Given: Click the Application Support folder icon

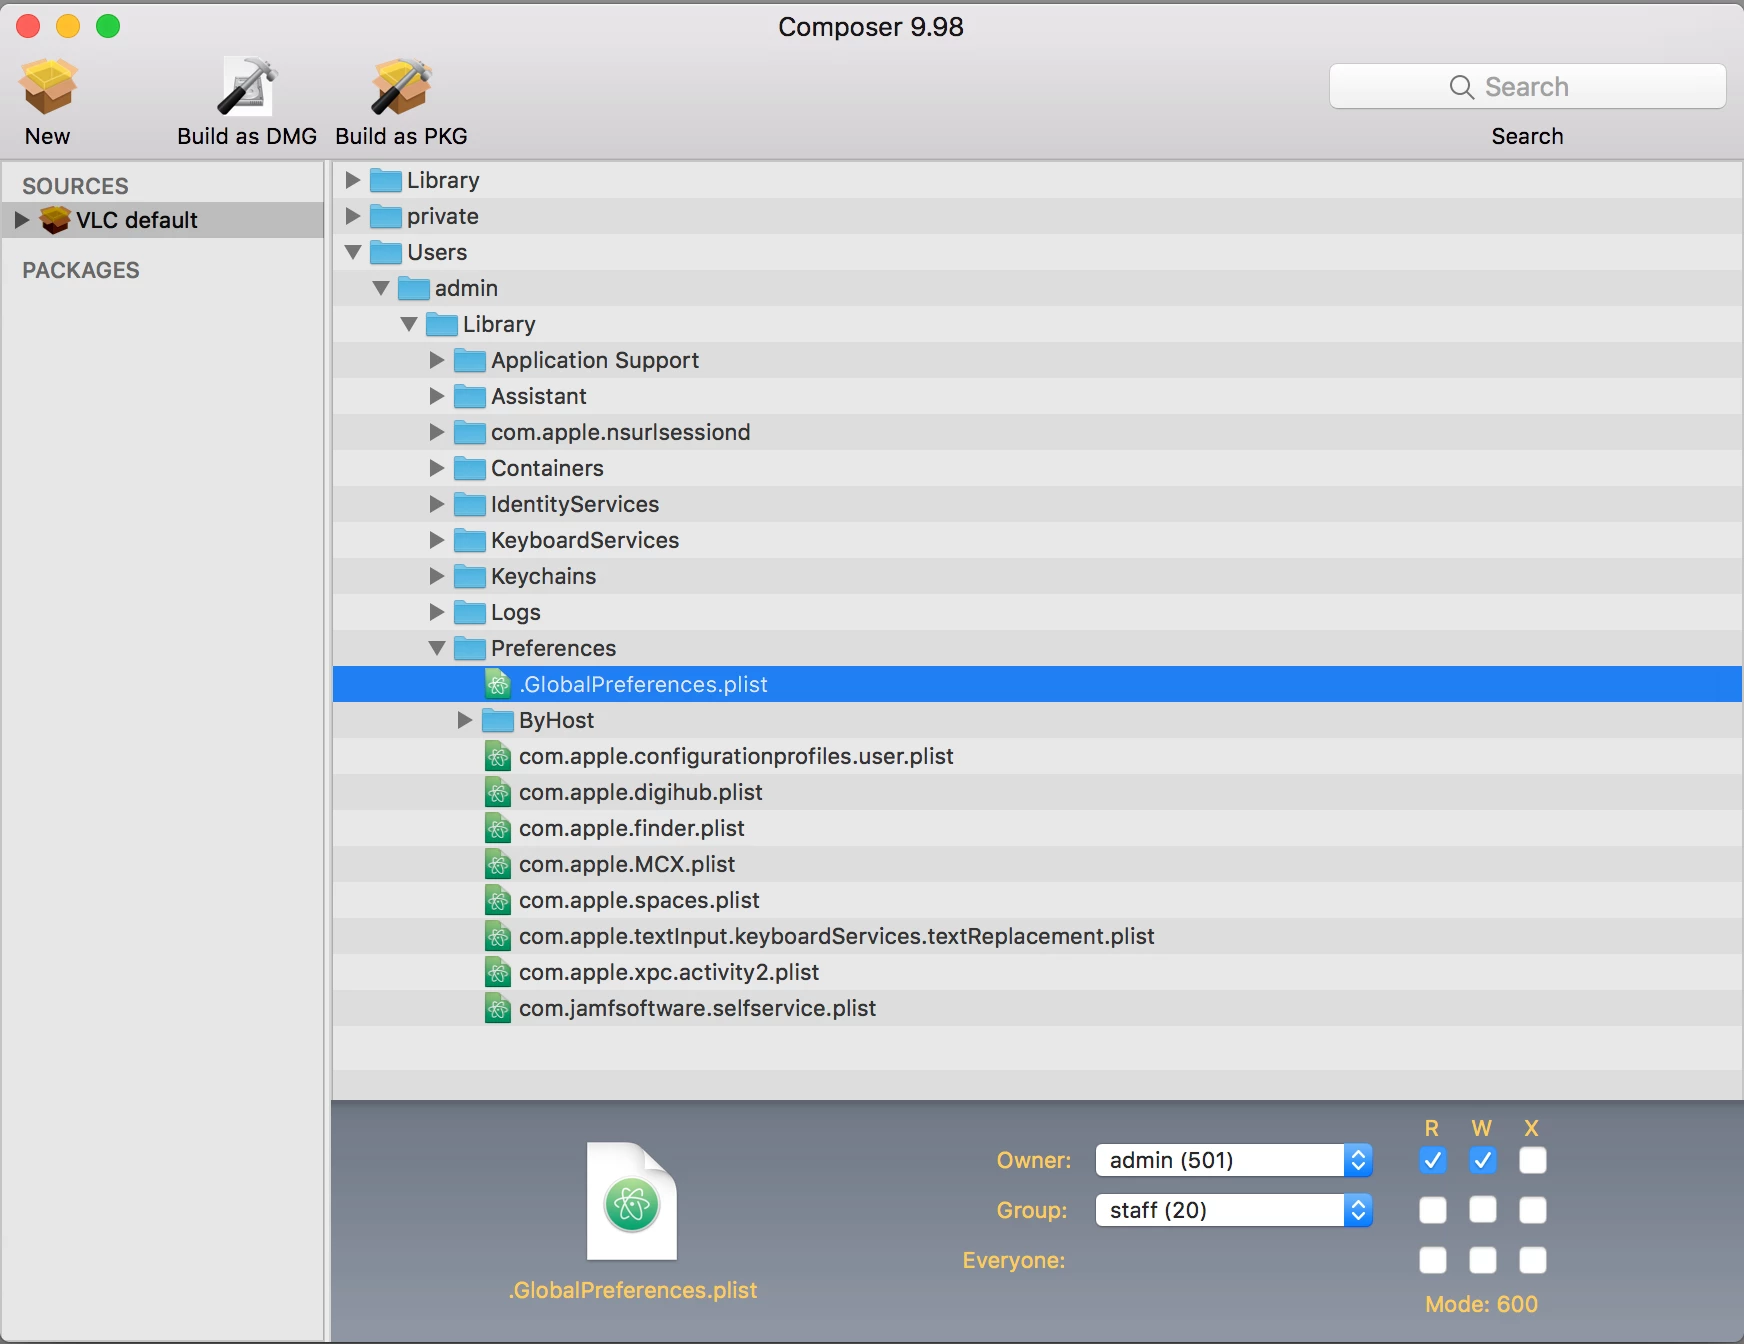Looking at the screenshot, I should 470,361.
